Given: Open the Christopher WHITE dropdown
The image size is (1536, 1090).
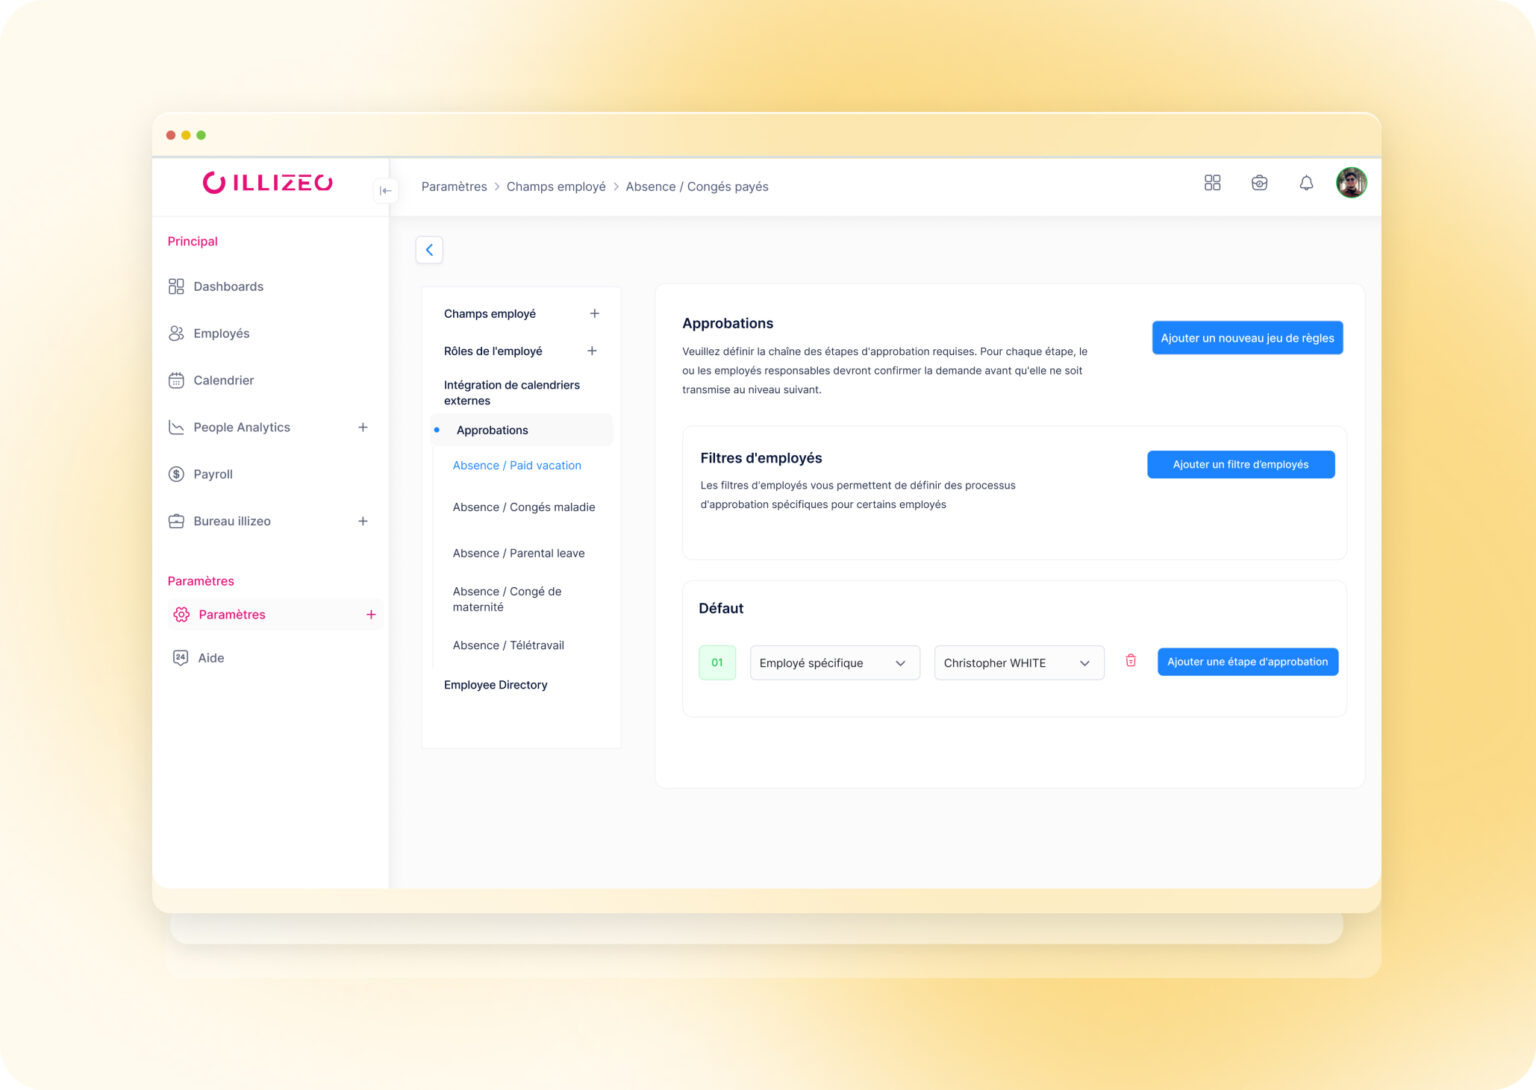Looking at the screenshot, I should [x=1018, y=663].
